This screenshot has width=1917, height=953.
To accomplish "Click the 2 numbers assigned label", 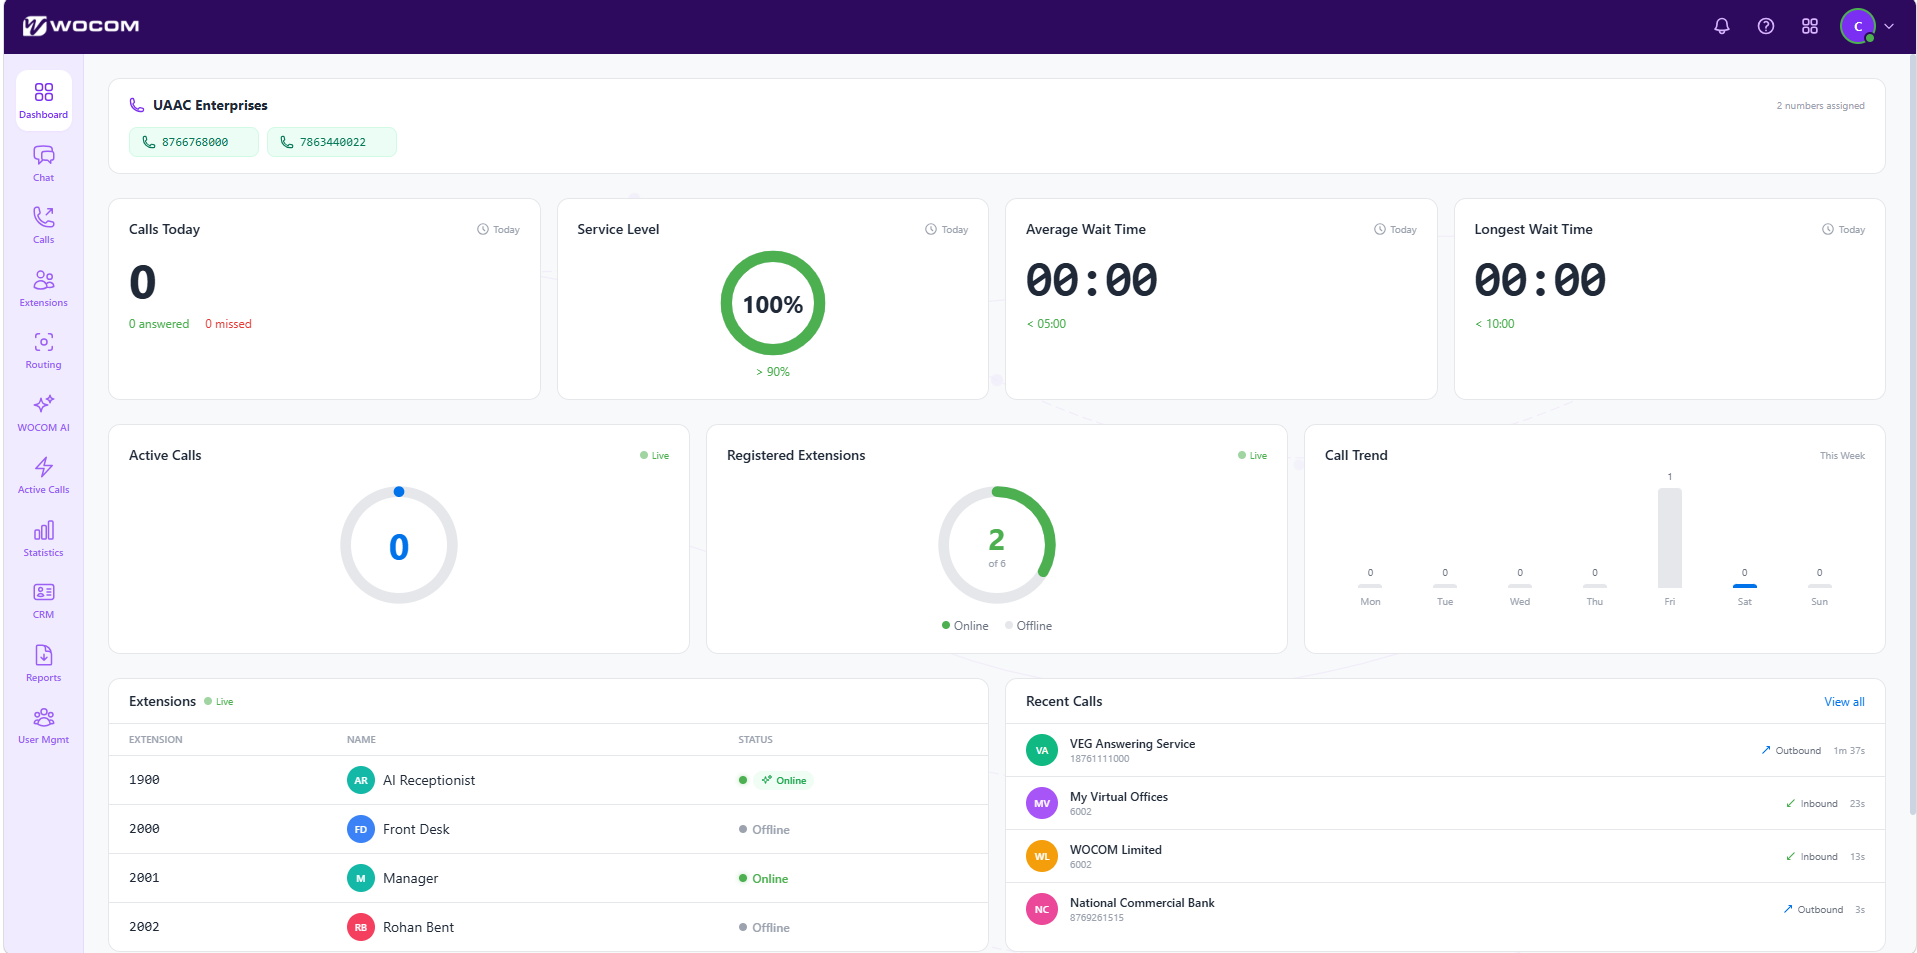I will tap(1820, 106).
